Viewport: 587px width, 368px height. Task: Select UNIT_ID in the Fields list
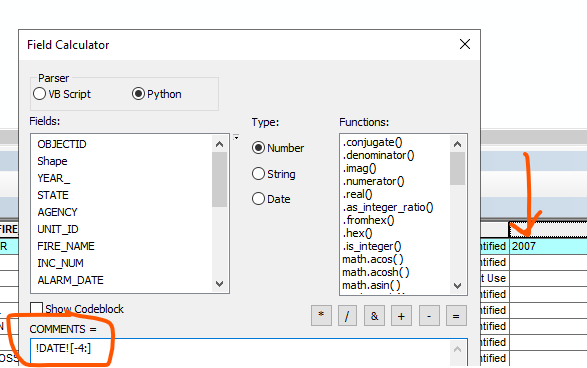(x=58, y=229)
